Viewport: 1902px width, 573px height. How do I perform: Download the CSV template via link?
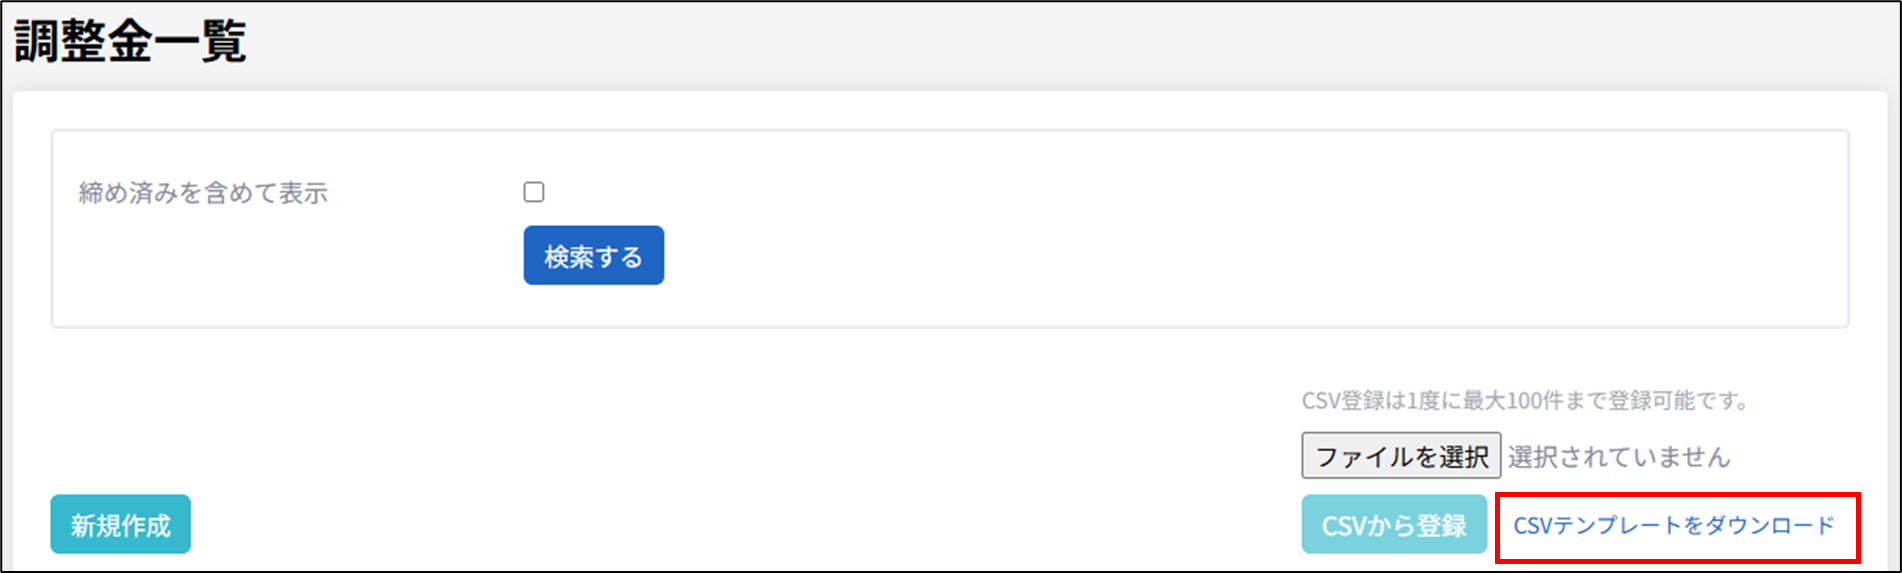1673,525
